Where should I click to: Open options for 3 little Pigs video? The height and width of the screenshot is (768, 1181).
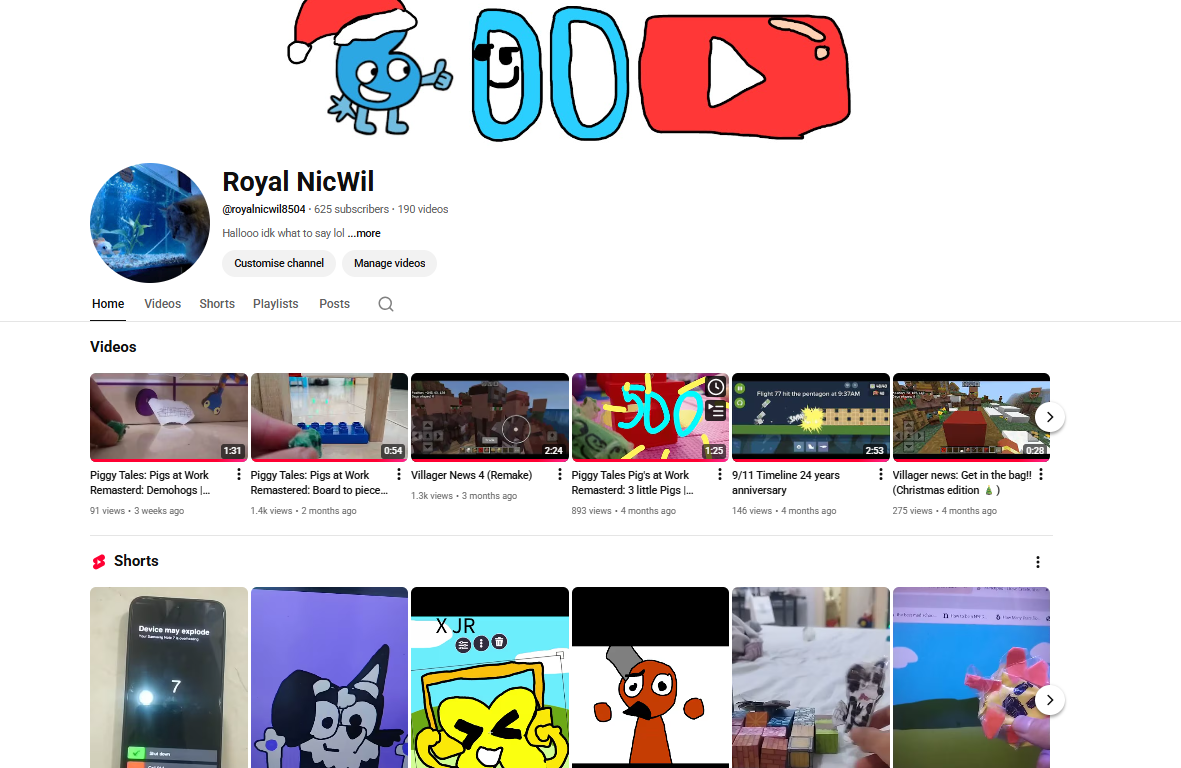point(720,474)
